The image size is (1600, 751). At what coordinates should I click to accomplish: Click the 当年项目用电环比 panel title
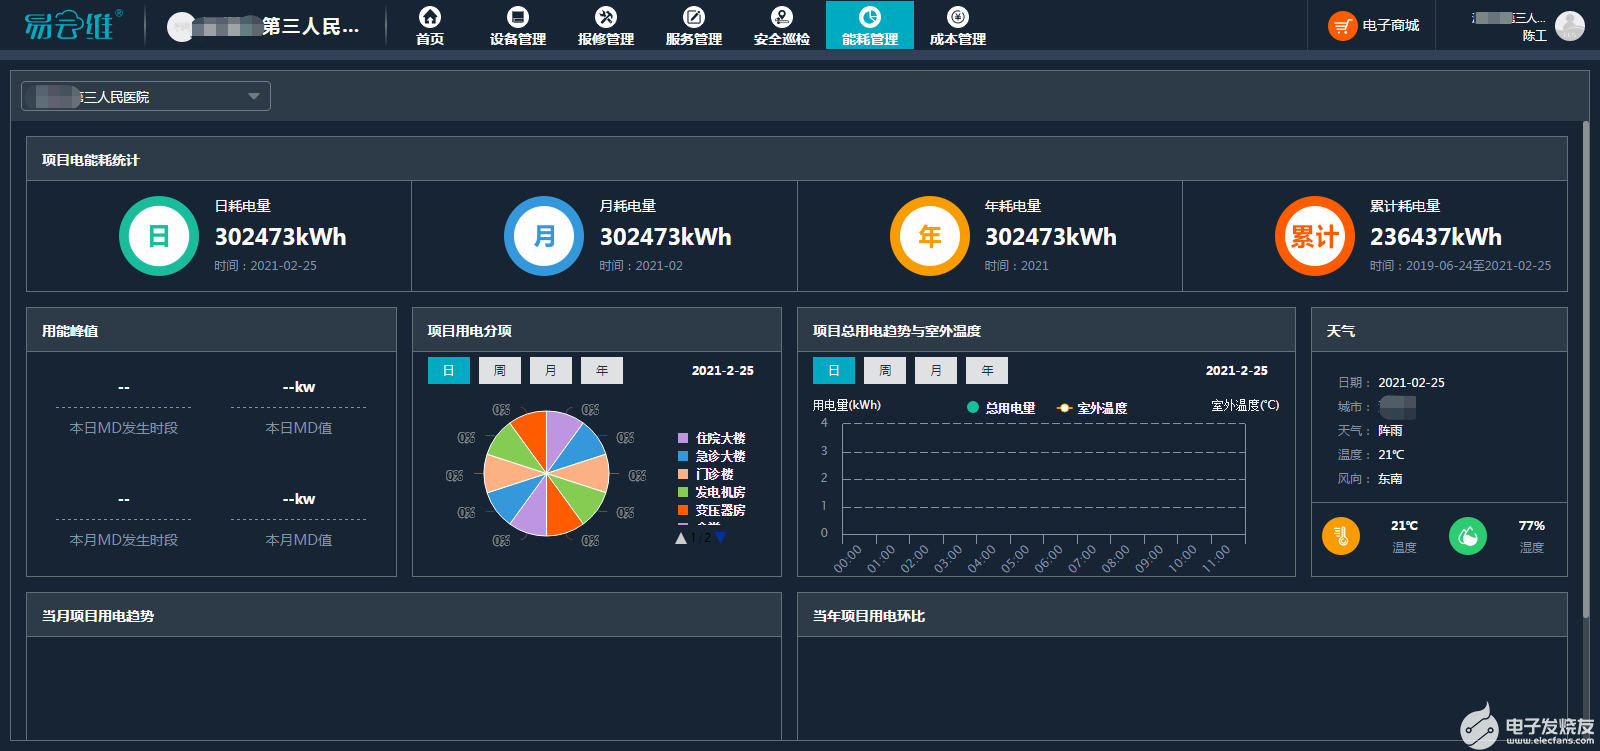click(869, 616)
